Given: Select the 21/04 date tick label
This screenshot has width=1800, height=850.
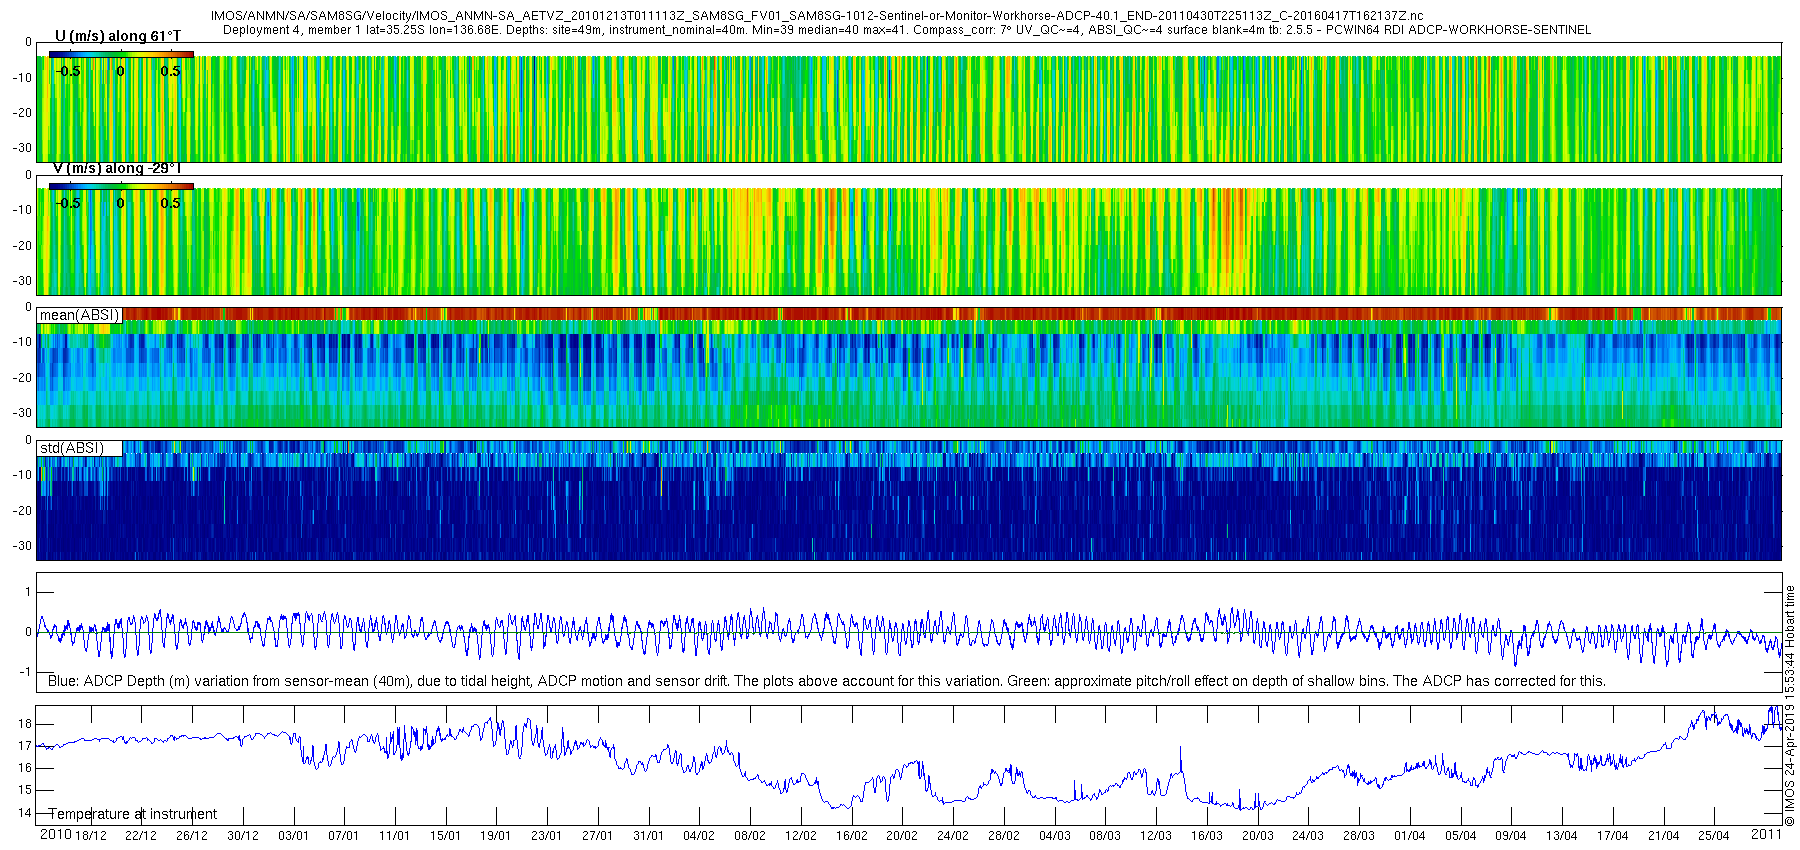Looking at the screenshot, I should click(1664, 836).
